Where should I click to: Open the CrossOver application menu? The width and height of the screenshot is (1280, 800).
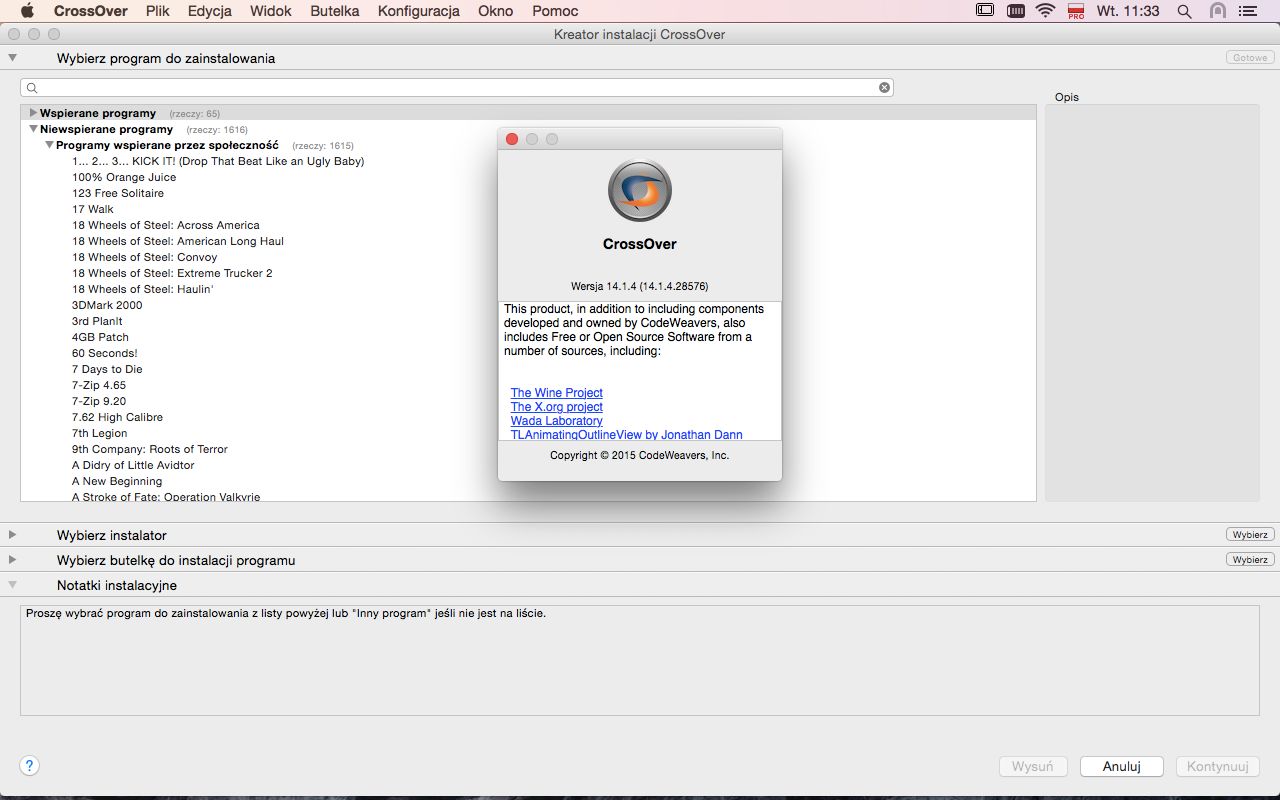click(x=90, y=11)
